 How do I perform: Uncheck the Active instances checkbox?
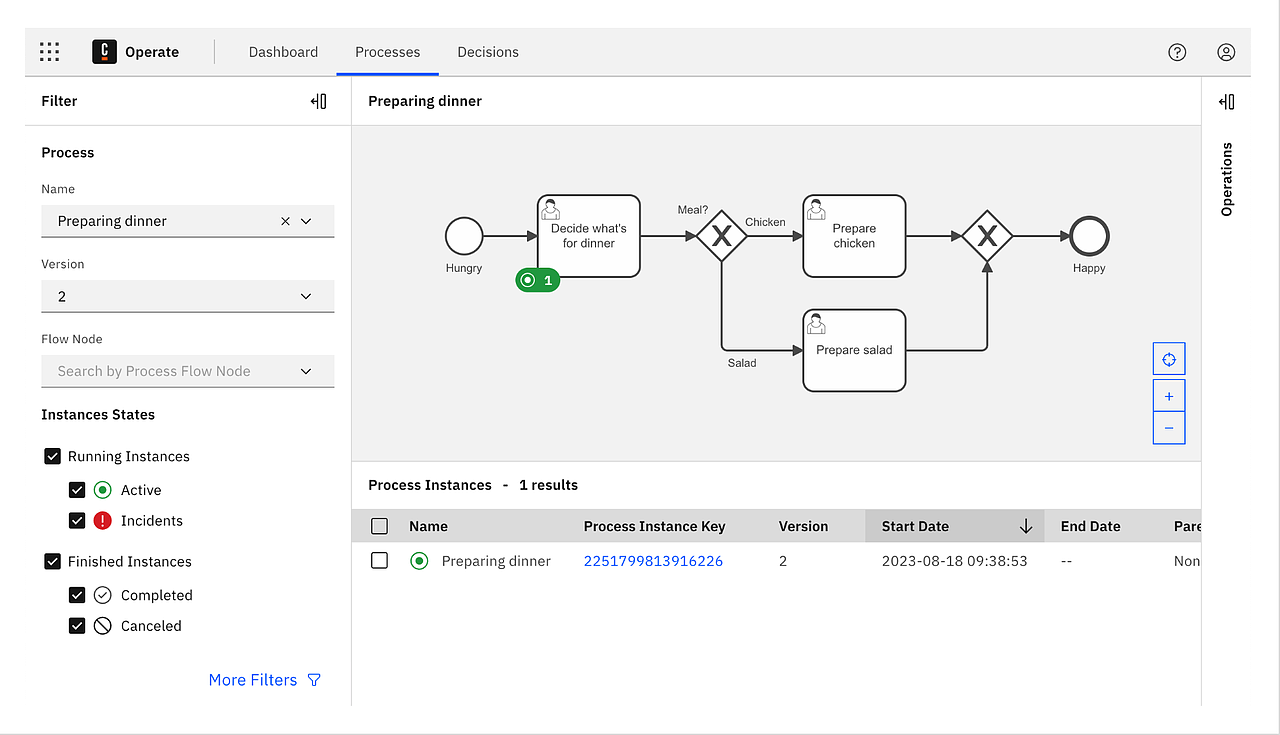[x=77, y=490]
